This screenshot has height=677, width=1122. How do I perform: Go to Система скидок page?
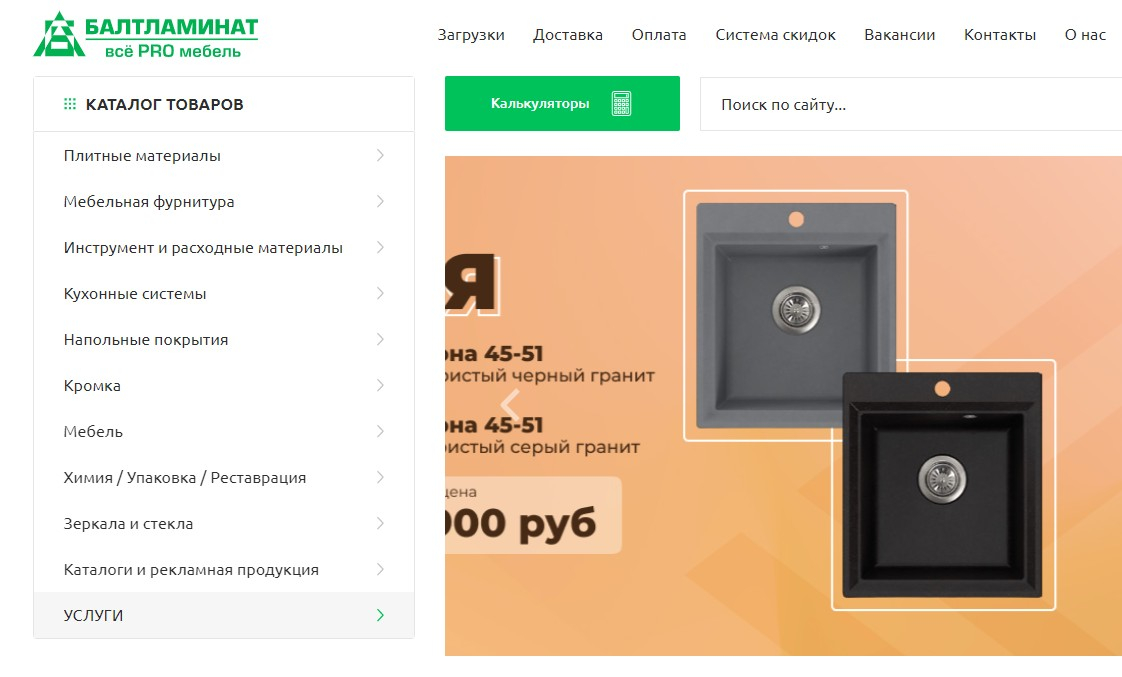(x=775, y=35)
